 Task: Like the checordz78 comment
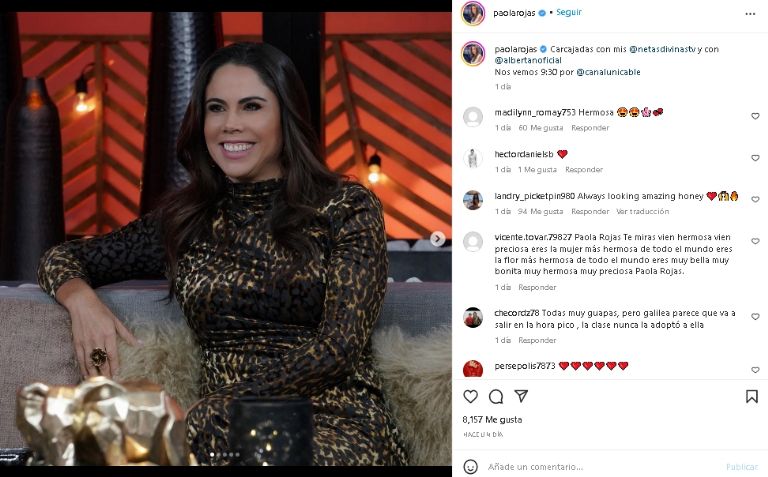pos(755,317)
